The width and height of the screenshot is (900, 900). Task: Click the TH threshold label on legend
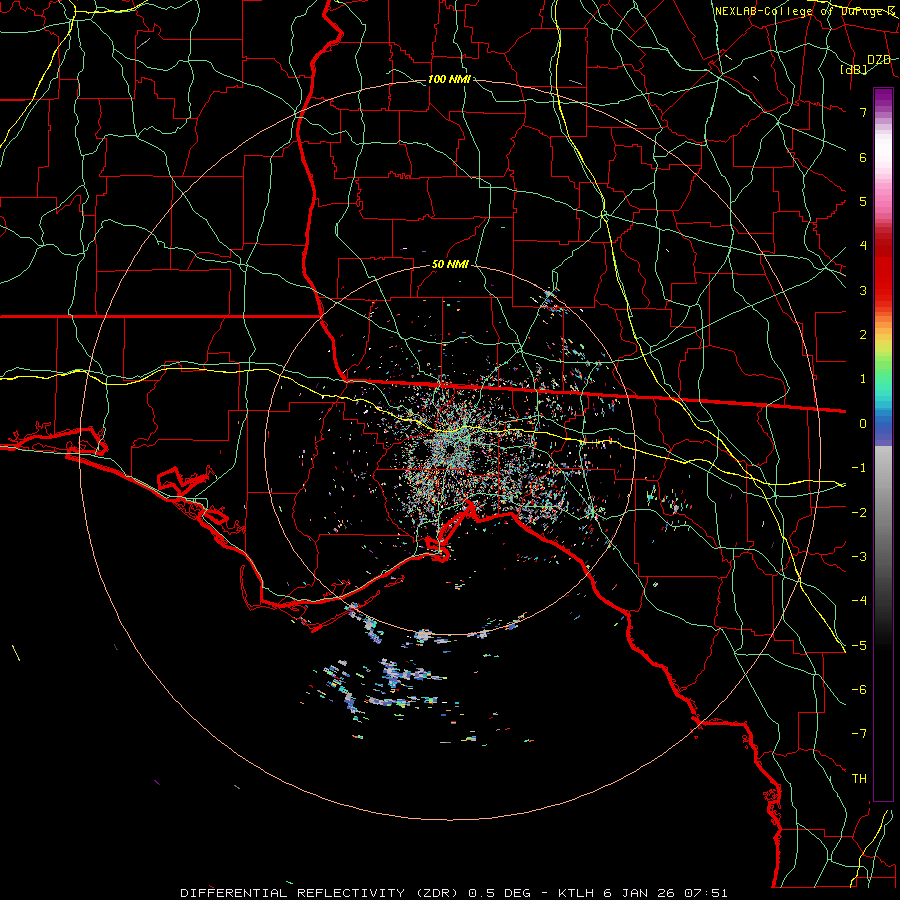[859, 779]
